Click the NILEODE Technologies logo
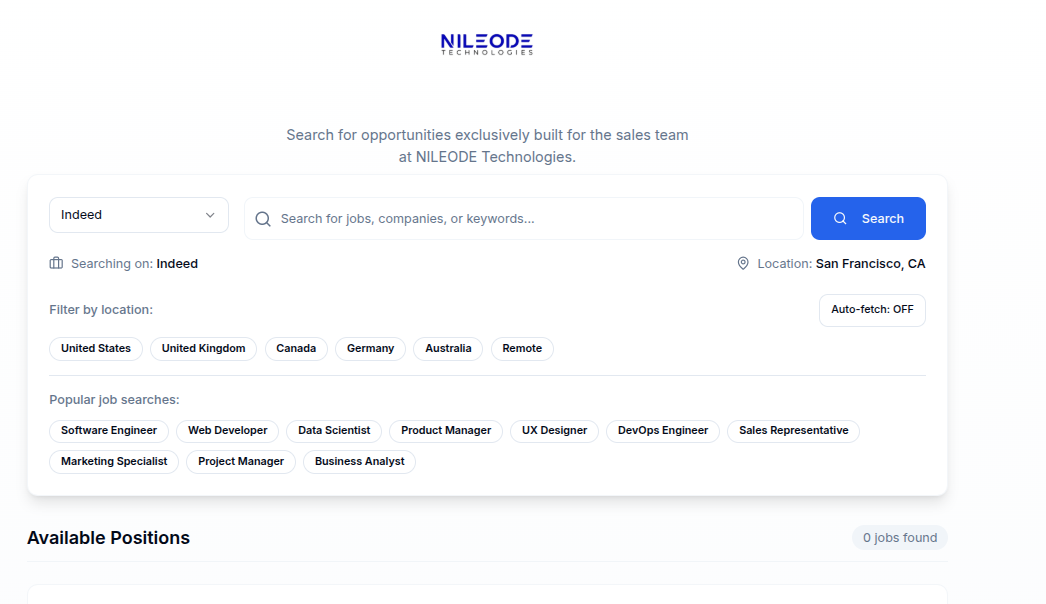The height and width of the screenshot is (604, 1046). [487, 45]
